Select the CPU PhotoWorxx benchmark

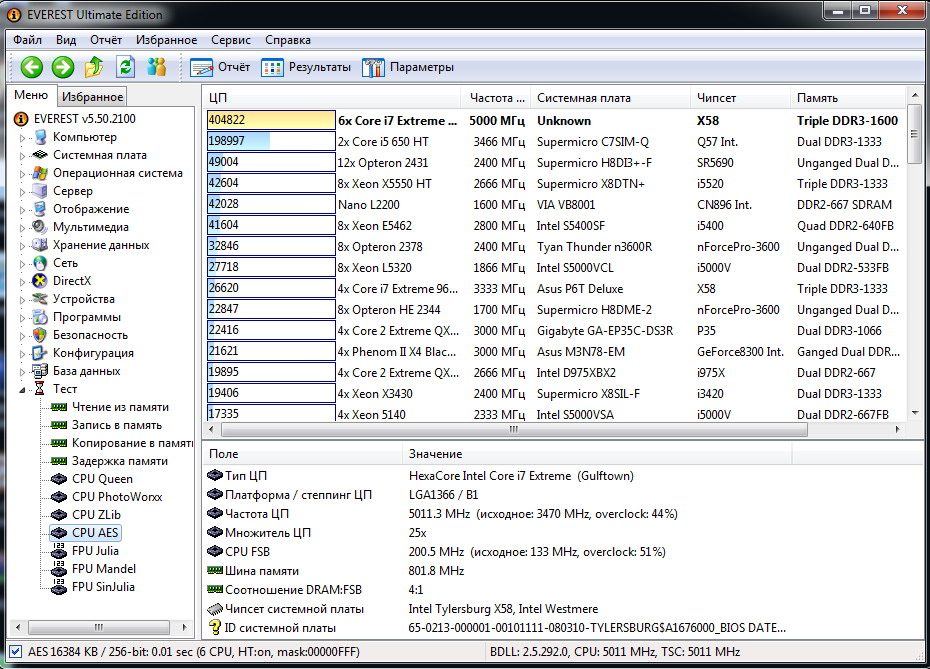pos(117,497)
